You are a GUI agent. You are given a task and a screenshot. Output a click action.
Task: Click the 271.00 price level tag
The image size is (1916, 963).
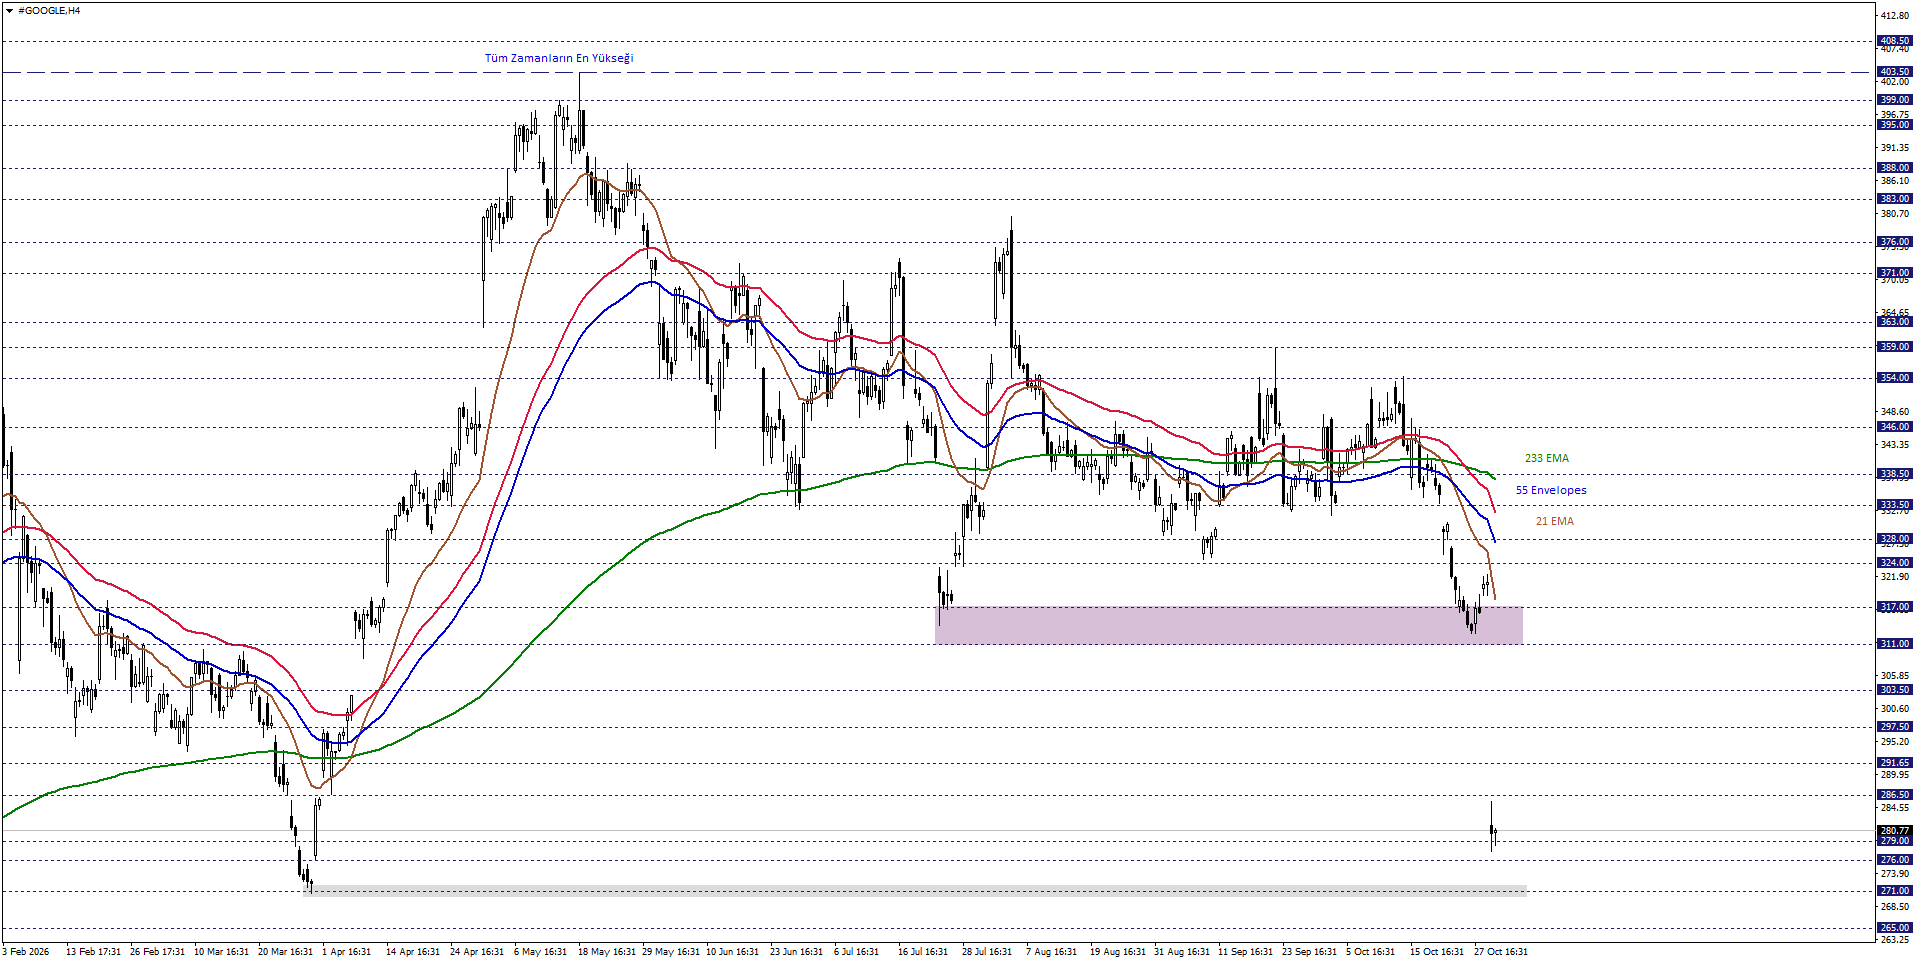click(x=1894, y=891)
